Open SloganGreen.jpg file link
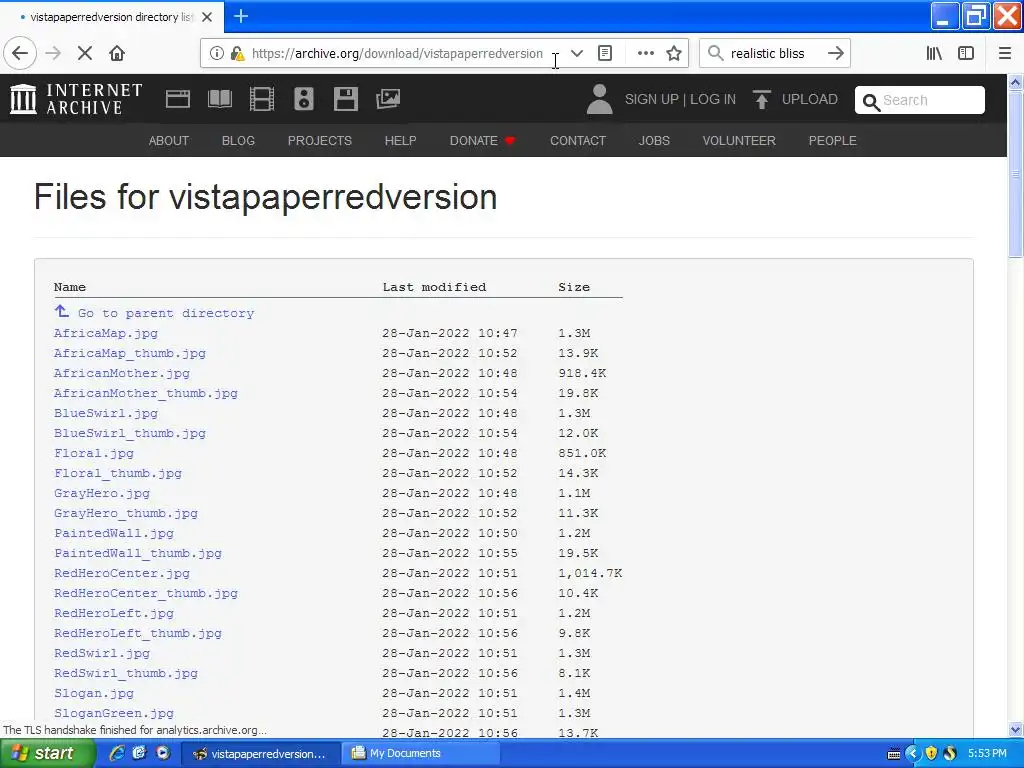 point(114,713)
